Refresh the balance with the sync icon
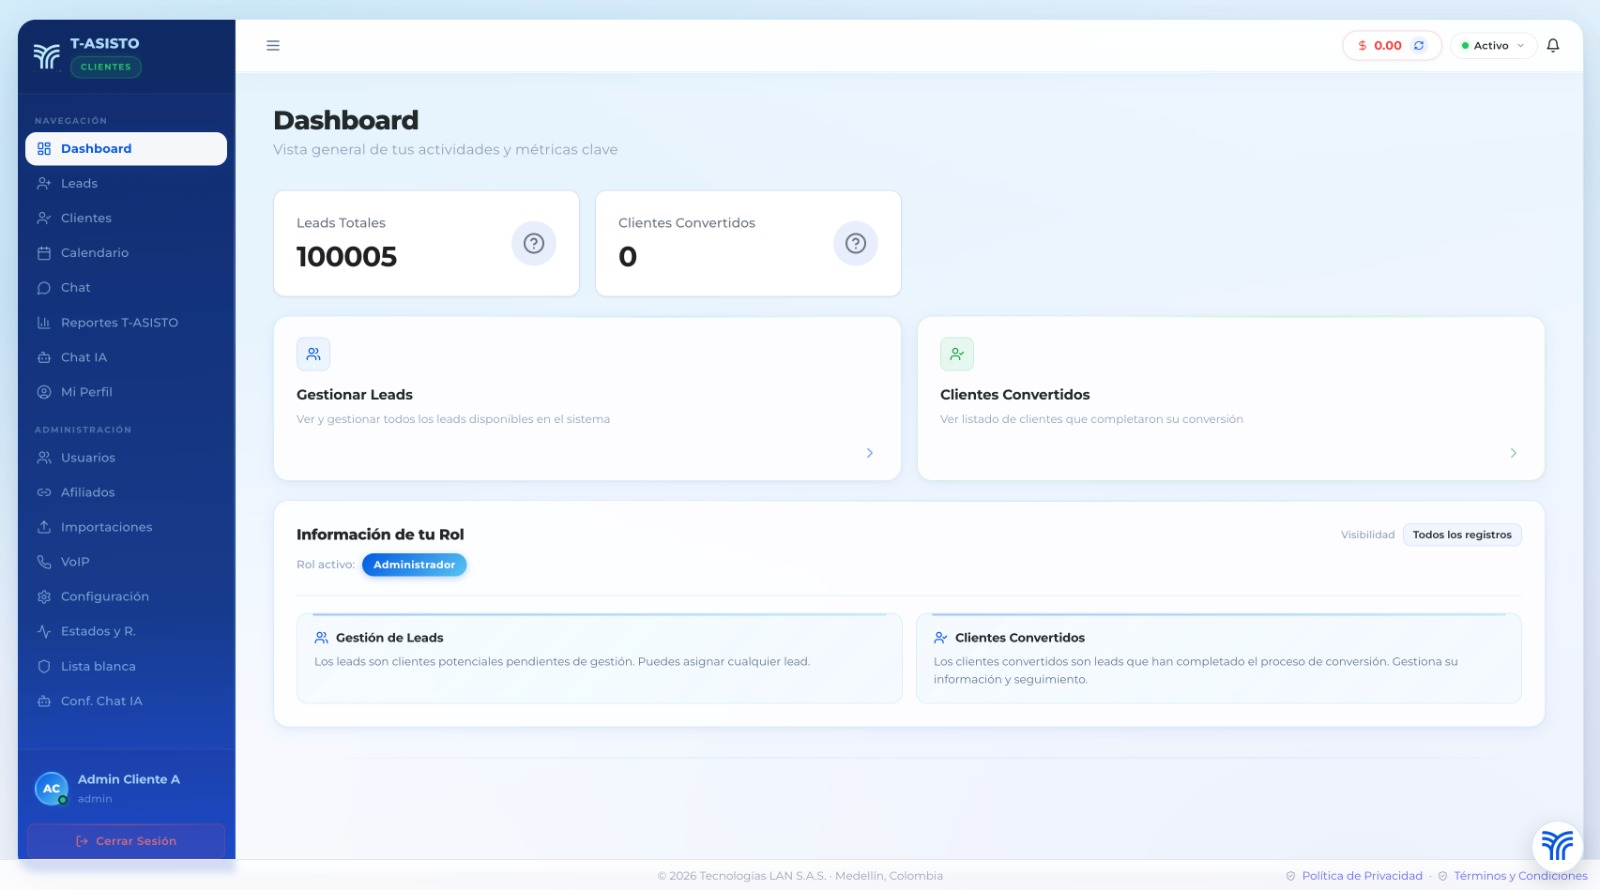The image size is (1600, 890). [1419, 46]
